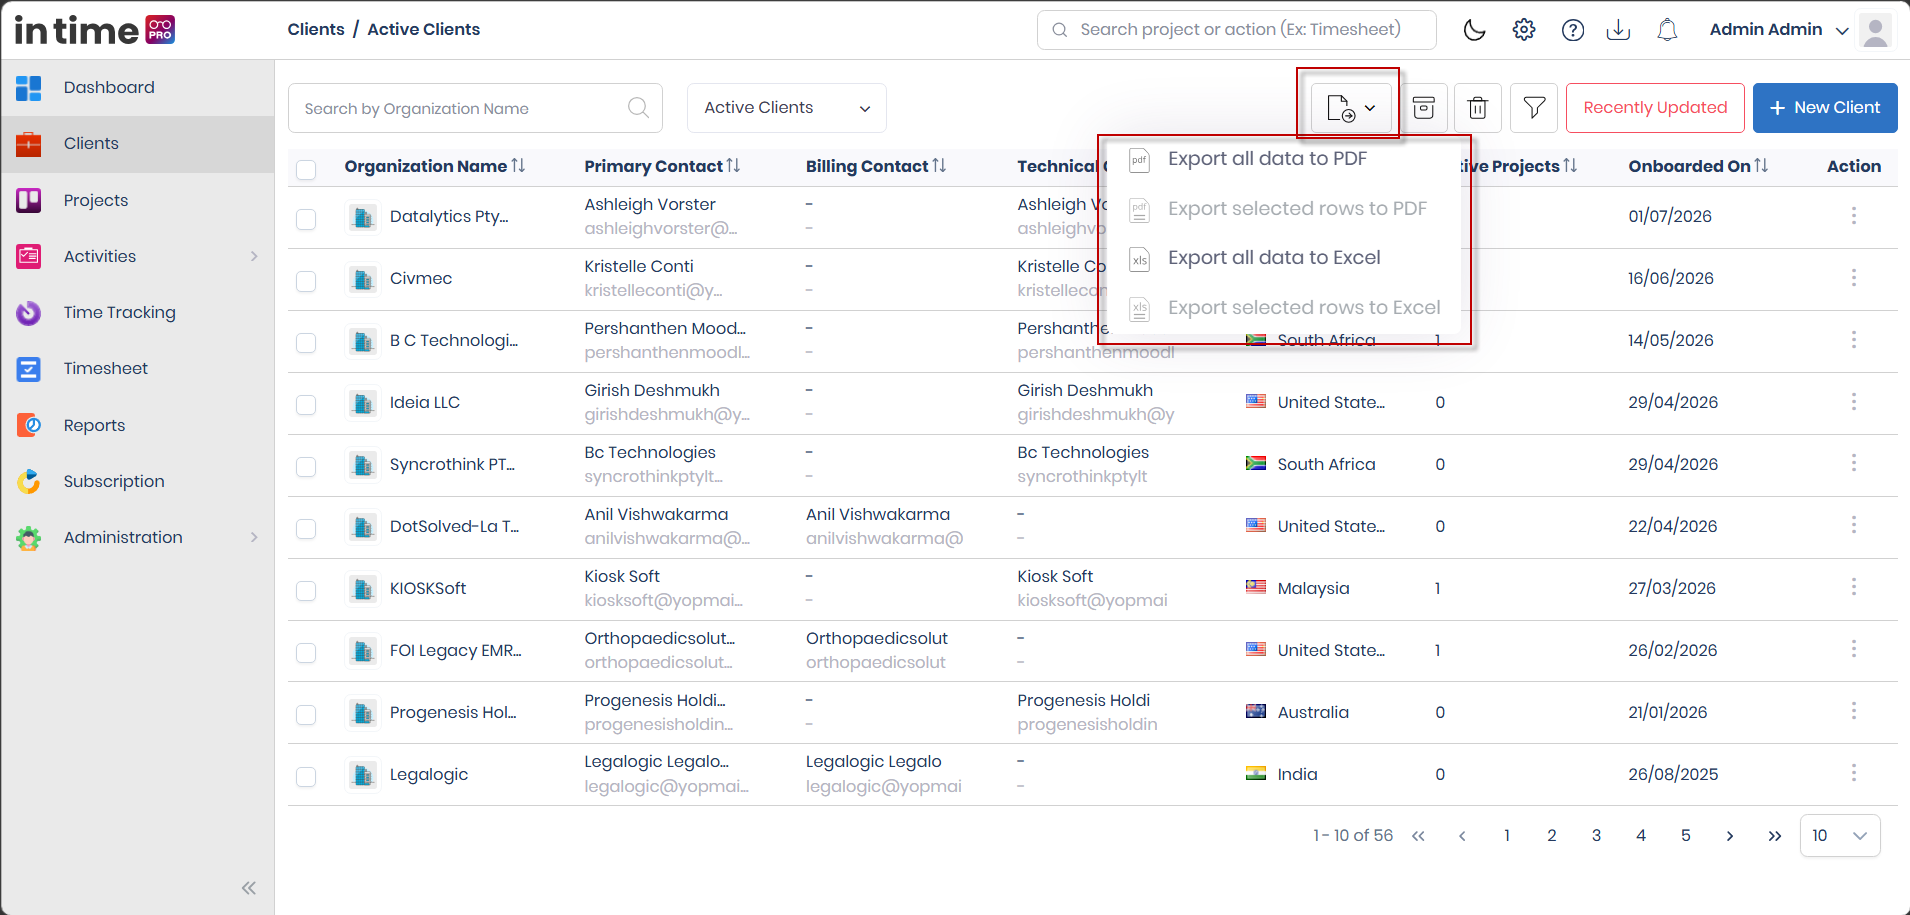Open the help question mark icon
The height and width of the screenshot is (915, 1910).
[1573, 30]
